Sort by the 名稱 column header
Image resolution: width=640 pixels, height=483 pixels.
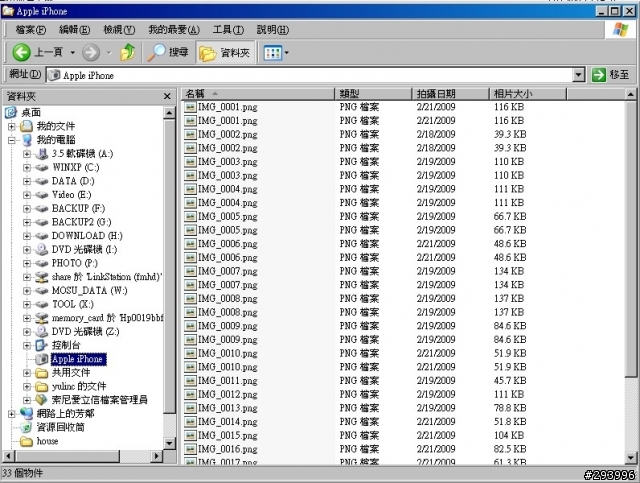pyautogui.click(x=258, y=94)
